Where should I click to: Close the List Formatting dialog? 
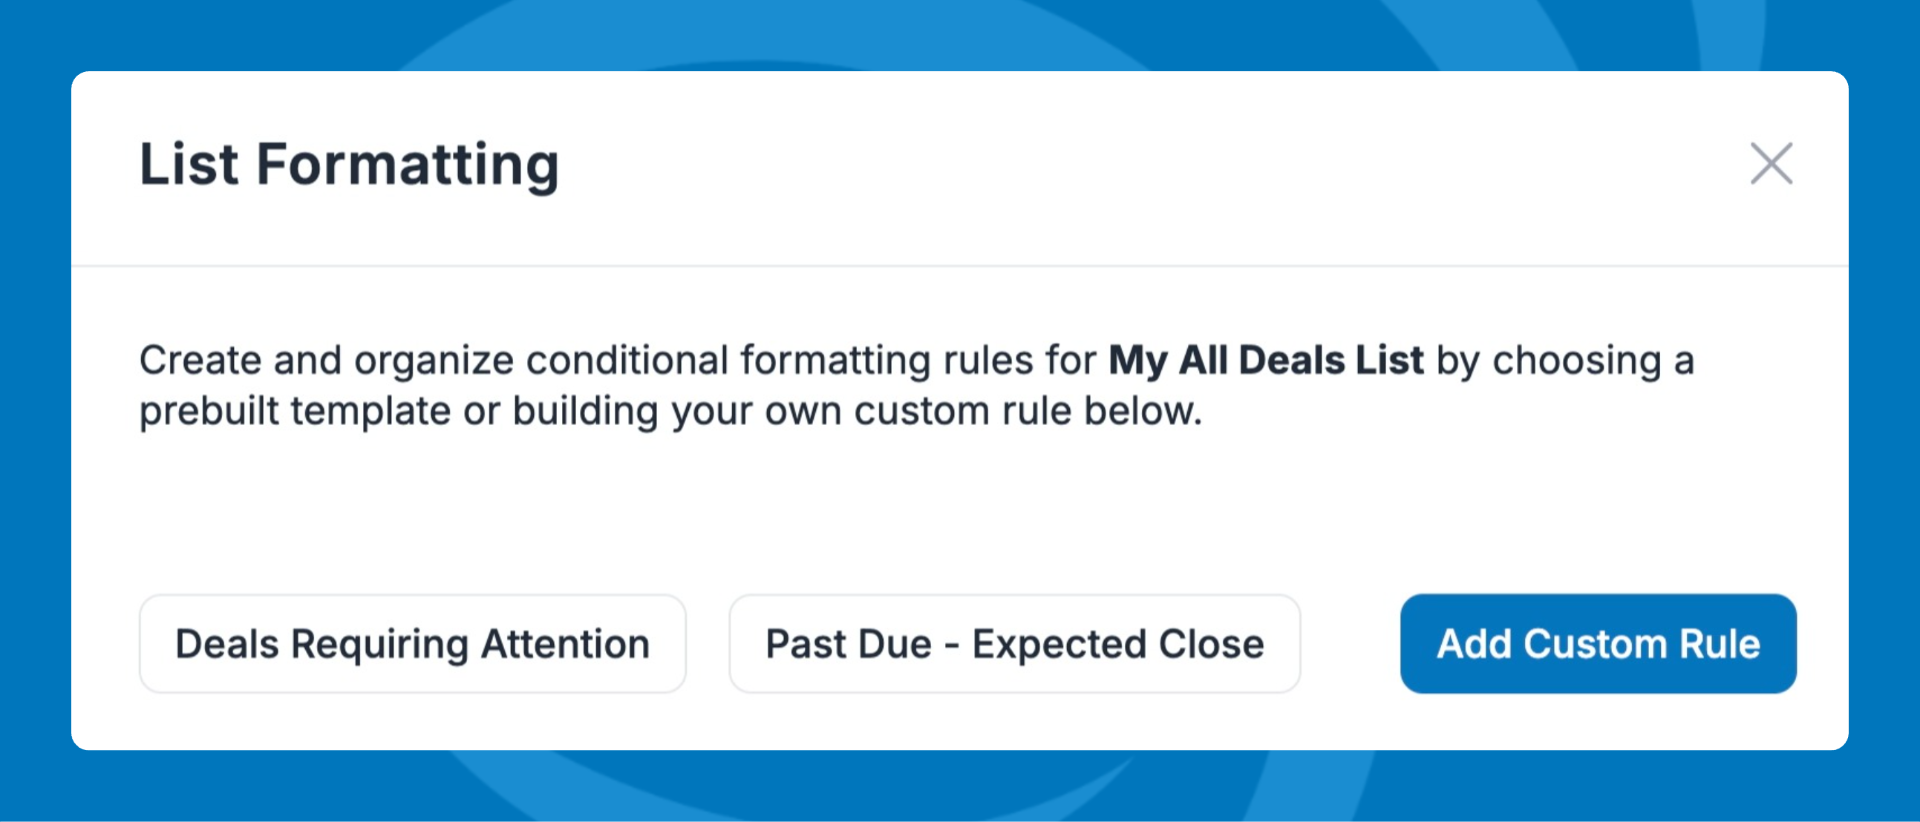tap(1771, 164)
